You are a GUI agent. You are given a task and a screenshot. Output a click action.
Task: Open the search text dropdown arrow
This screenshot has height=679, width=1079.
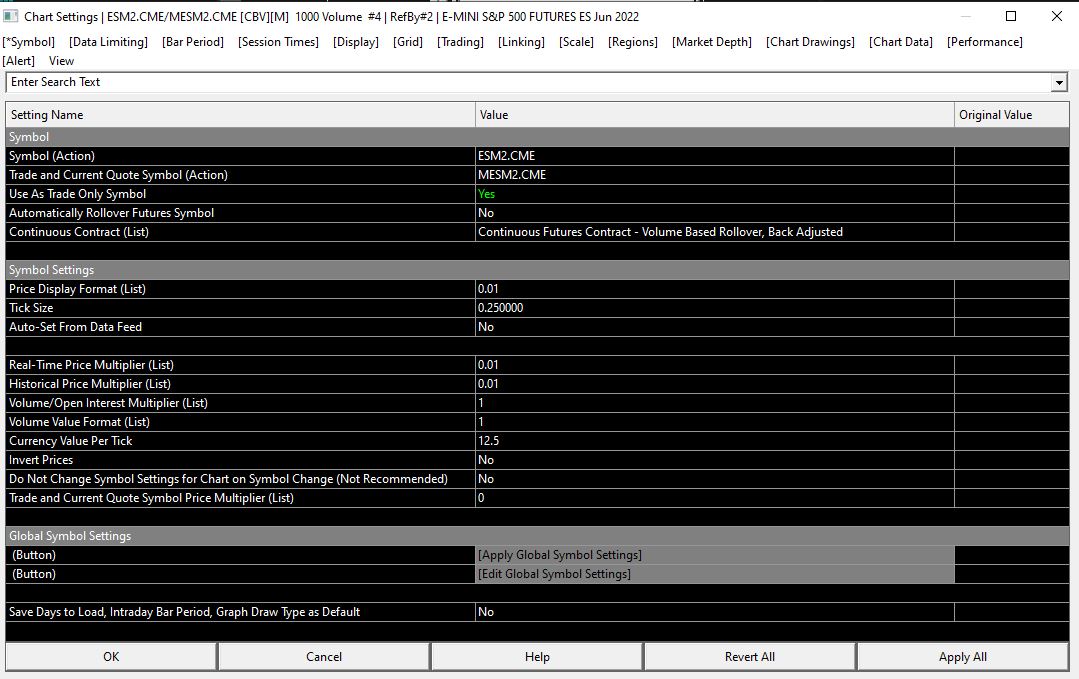[x=1059, y=83]
